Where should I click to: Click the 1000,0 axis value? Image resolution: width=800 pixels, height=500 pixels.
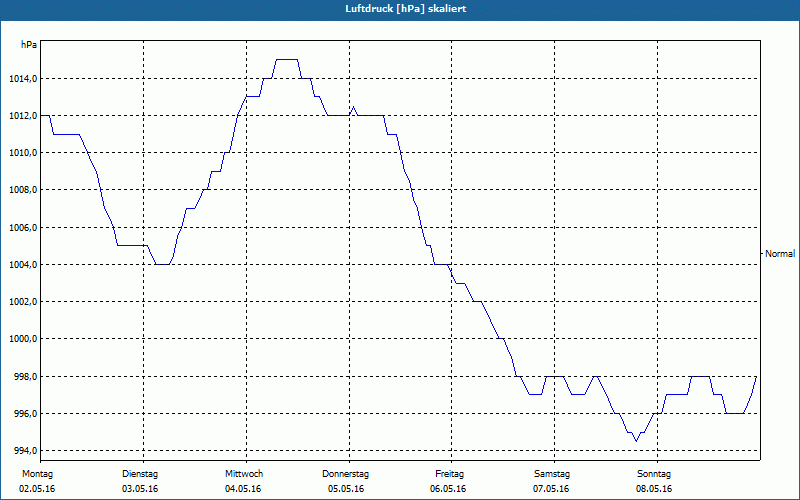pos(23,339)
